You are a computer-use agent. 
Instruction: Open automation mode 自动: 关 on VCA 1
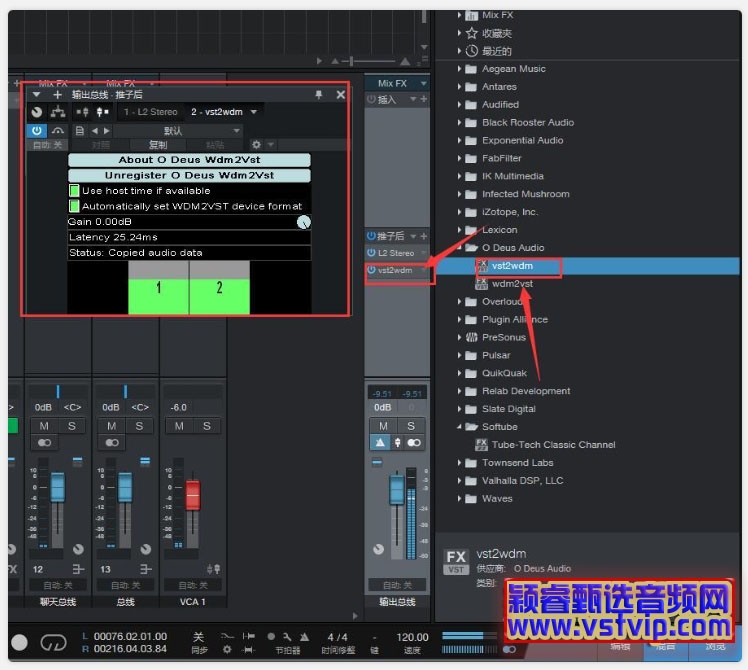tap(193, 585)
